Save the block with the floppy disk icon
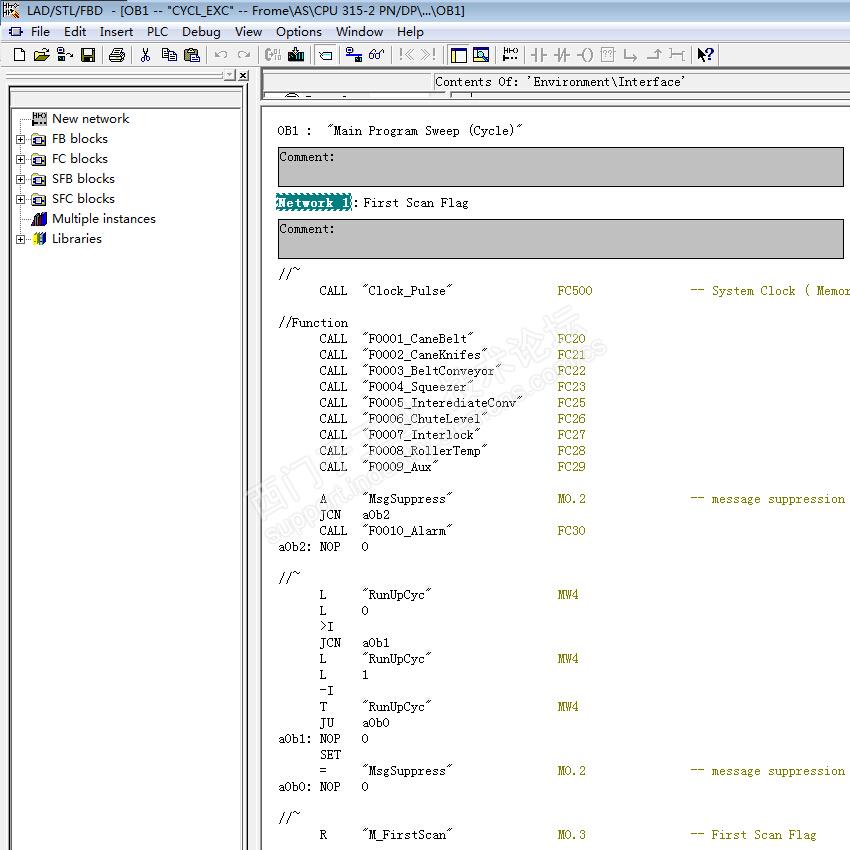850x850 pixels. 88,55
